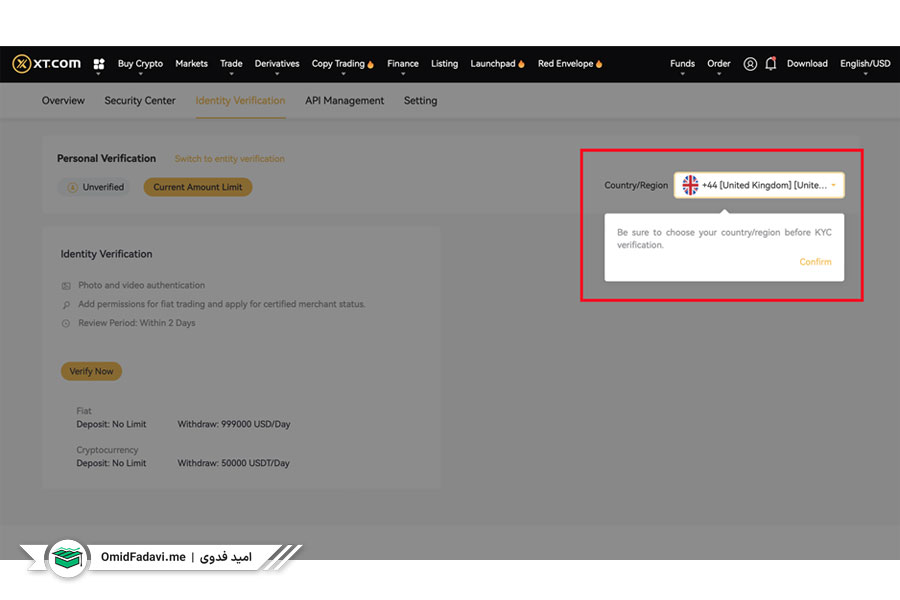900x600 pixels.
Task: Open the Trade dropdown menu
Action: (x=231, y=64)
